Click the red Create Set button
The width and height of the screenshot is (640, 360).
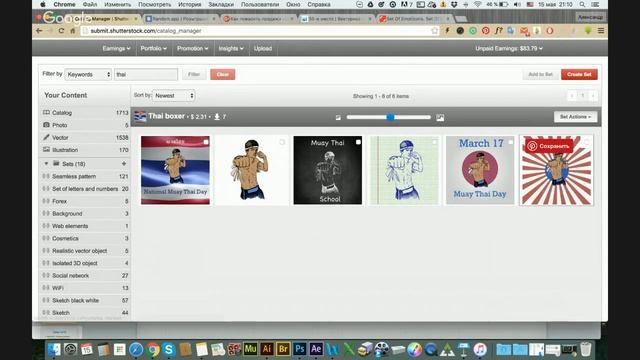point(579,74)
